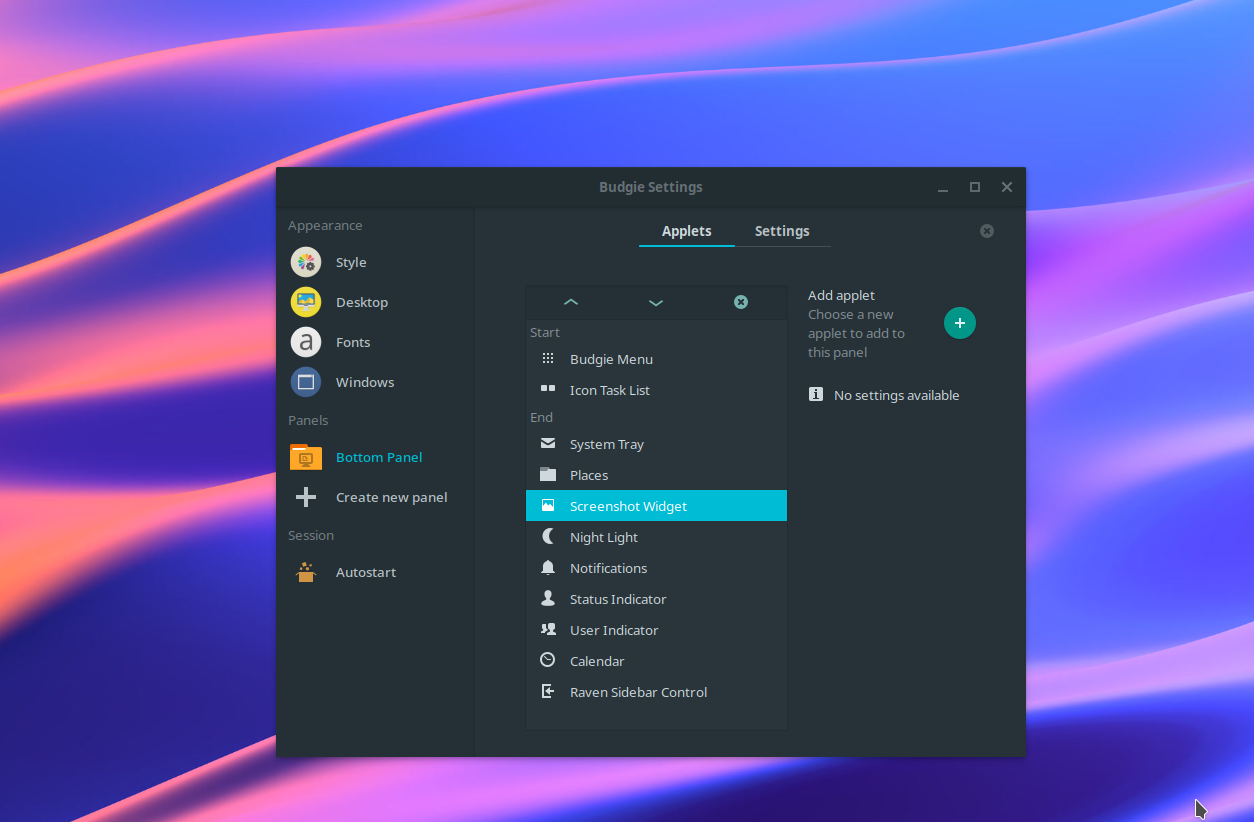Click the Notifications bell icon
1254x822 pixels.
coord(548,567)
